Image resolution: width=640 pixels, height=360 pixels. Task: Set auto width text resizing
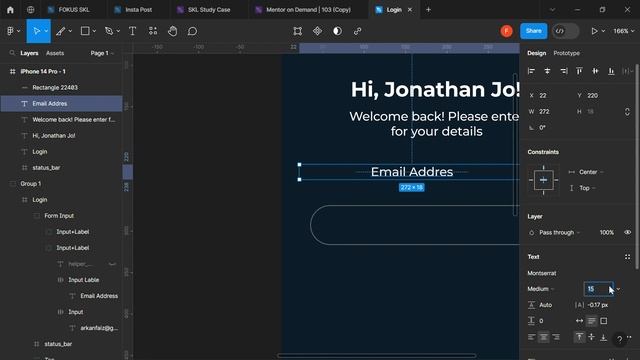tap(579, 321)
